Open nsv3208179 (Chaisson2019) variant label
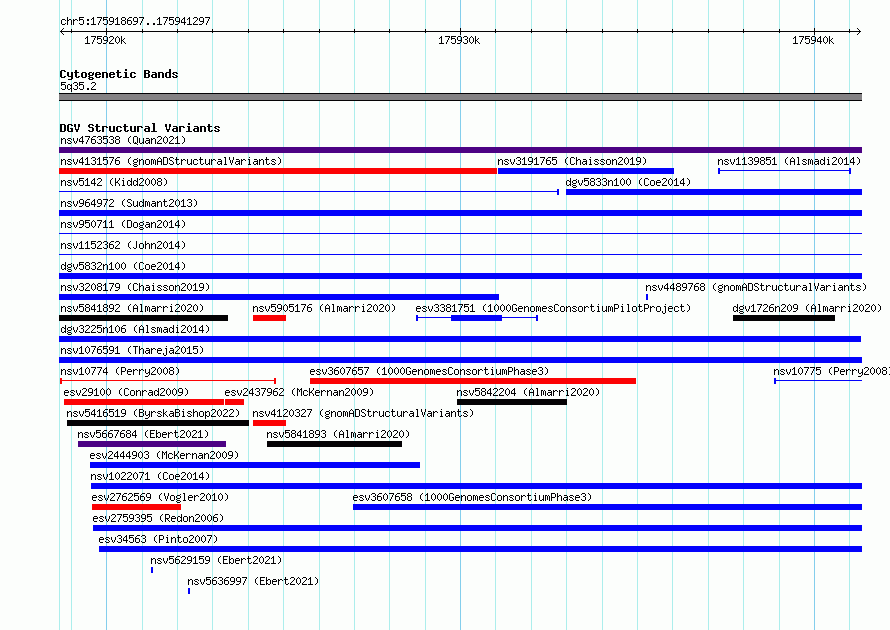Viewport: 890px width, 630px height. (135, 287)
